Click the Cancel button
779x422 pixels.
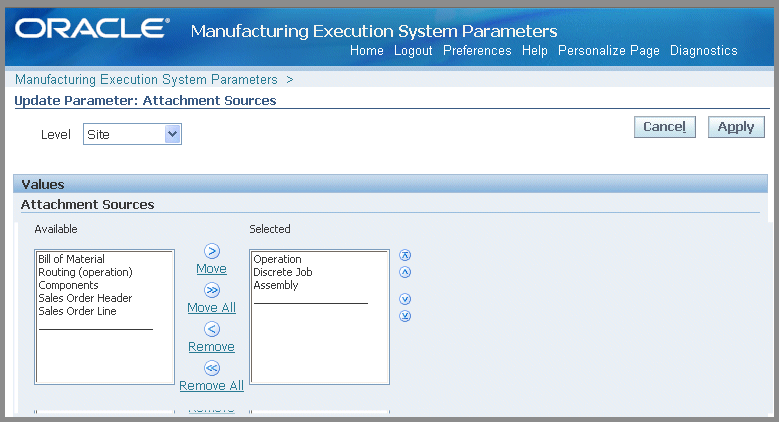point(665,127)
